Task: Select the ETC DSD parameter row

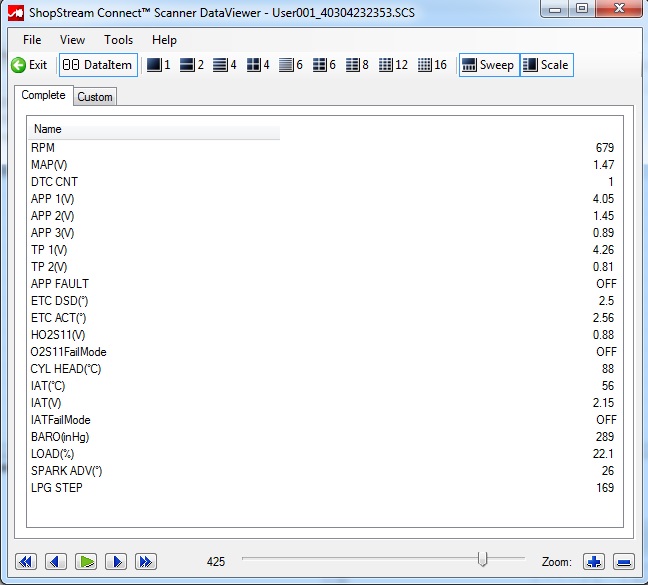Action: [324, 301]
